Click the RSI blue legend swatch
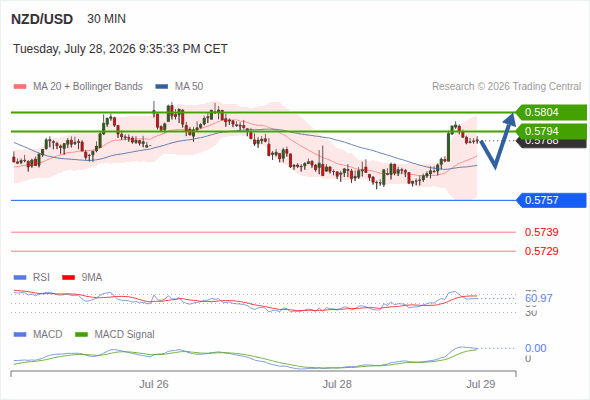The image size is (590, 400). click(x=20, y=278)
